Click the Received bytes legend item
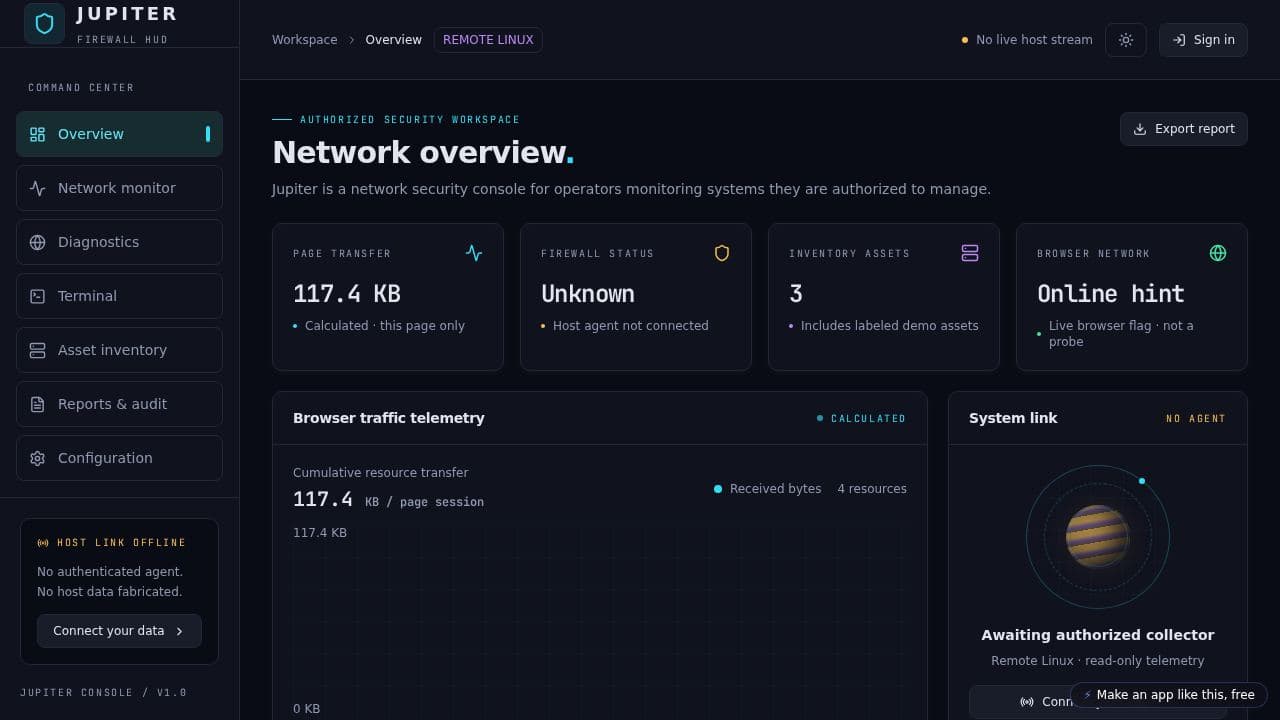Viewport: 1280px width, 720px height. coord(767,489)
